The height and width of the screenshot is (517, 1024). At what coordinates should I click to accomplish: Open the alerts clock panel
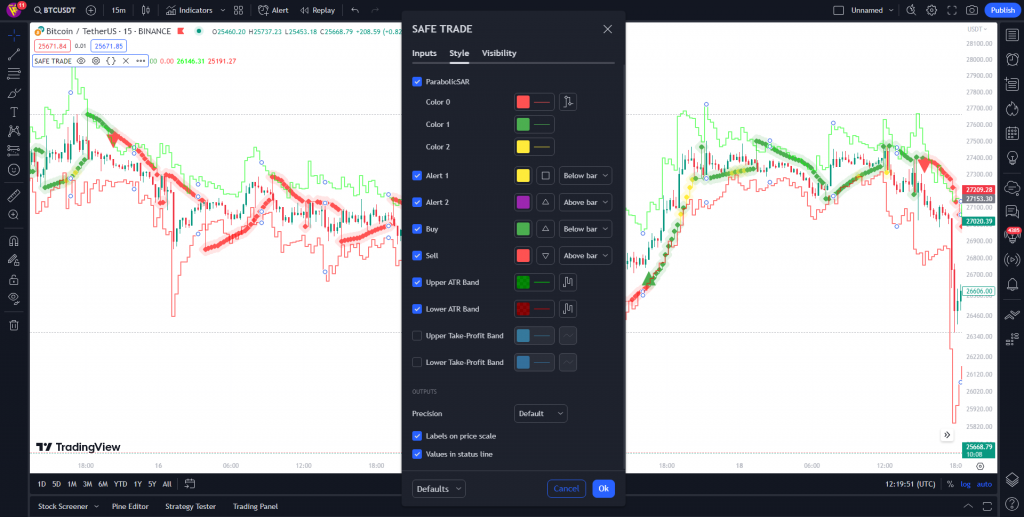[1012, 59]
